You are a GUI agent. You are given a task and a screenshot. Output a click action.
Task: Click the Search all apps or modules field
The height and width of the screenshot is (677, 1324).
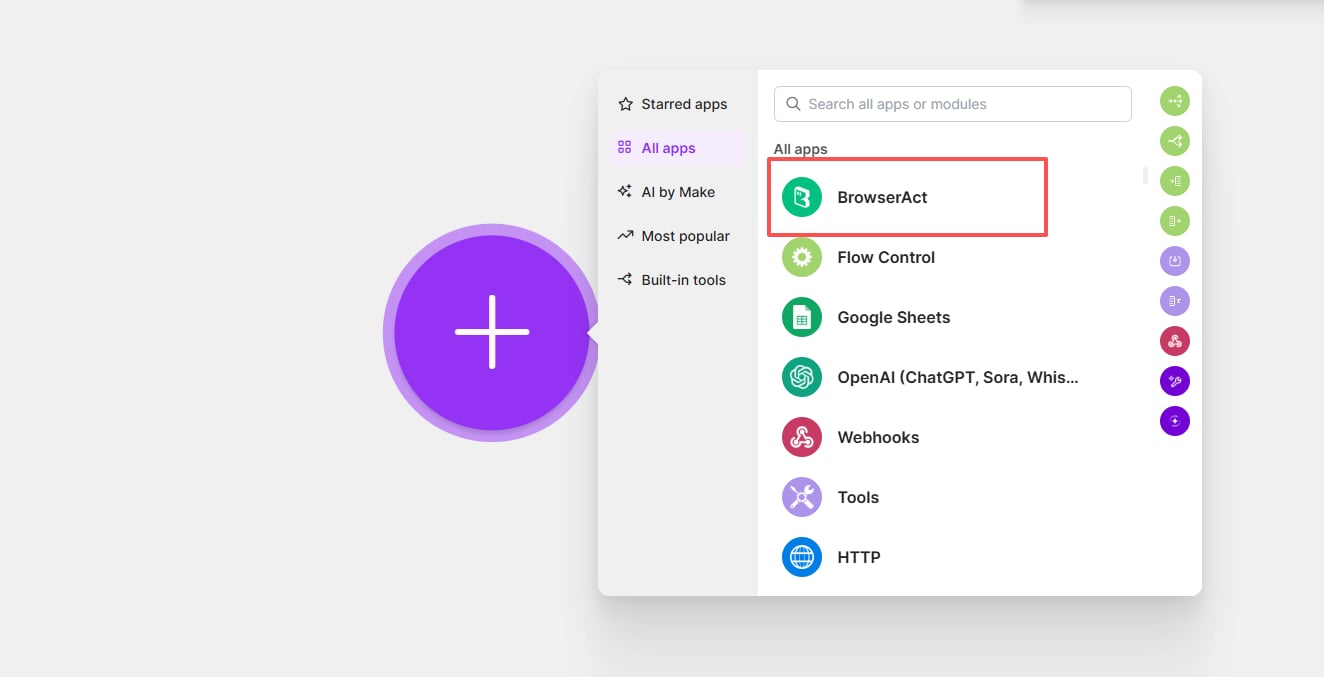pyautogui.click(x=952, y=104)
